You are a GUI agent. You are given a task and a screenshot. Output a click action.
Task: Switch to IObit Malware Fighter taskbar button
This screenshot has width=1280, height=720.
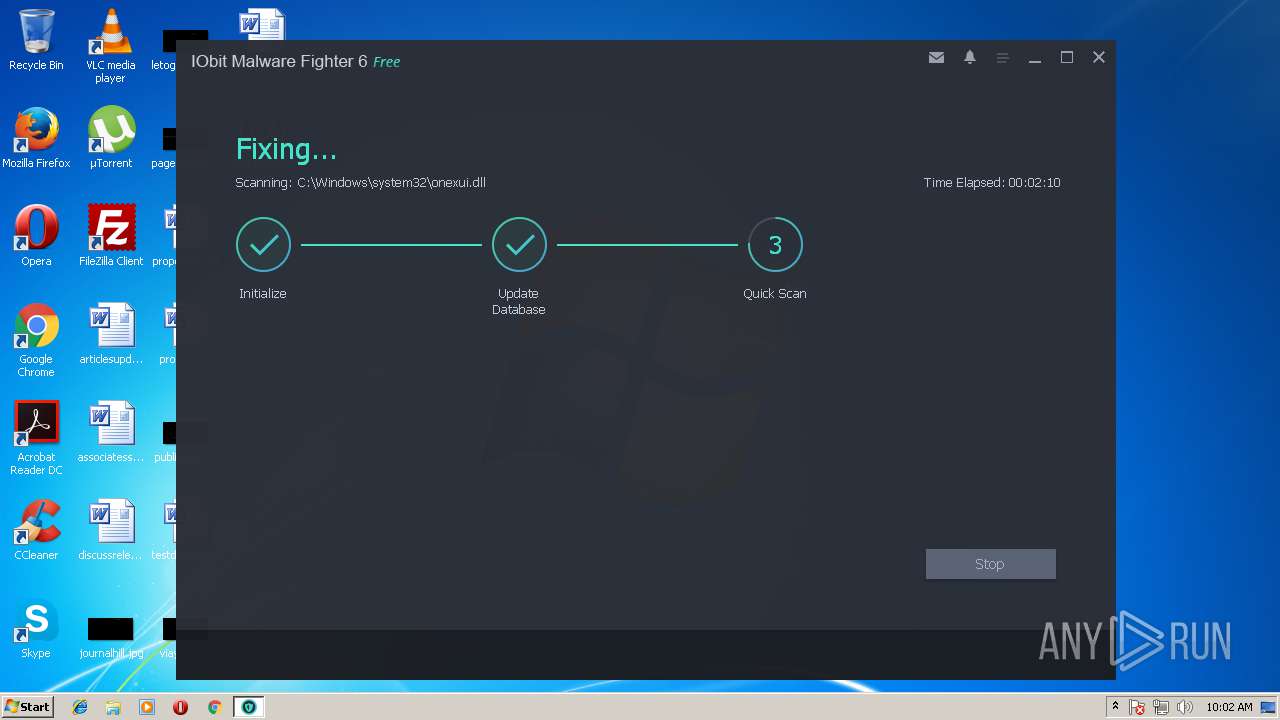(x=248, y=707)
